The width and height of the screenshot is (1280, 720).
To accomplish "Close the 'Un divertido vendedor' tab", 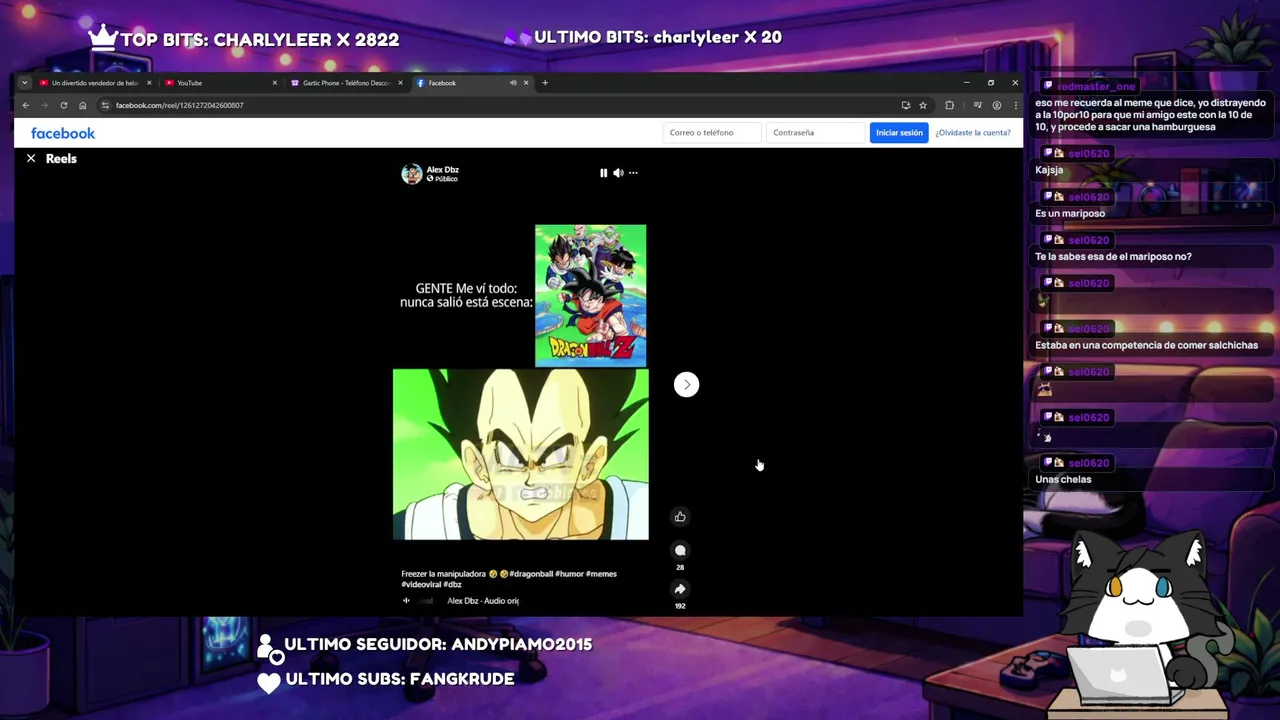I will click(149, 83).
